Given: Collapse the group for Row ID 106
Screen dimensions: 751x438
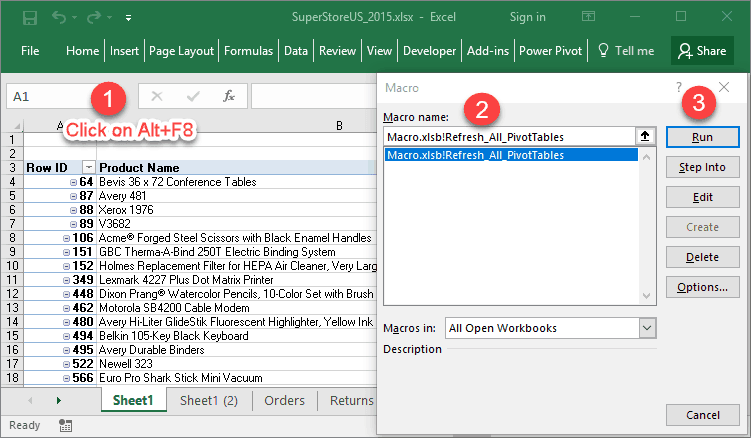Looking at the screenshot, I should tap(66, 238).
